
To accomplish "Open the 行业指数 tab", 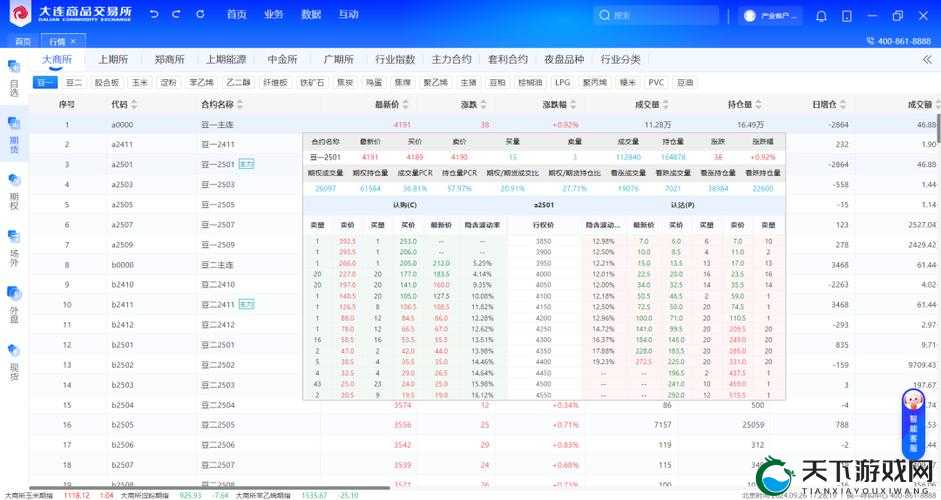I will [x=395, y=59].
